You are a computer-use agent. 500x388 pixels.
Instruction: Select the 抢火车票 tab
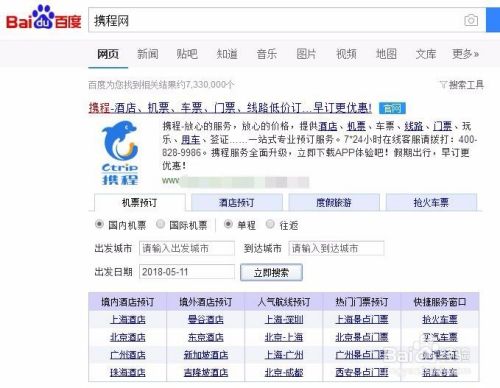(x=431, y=202)
